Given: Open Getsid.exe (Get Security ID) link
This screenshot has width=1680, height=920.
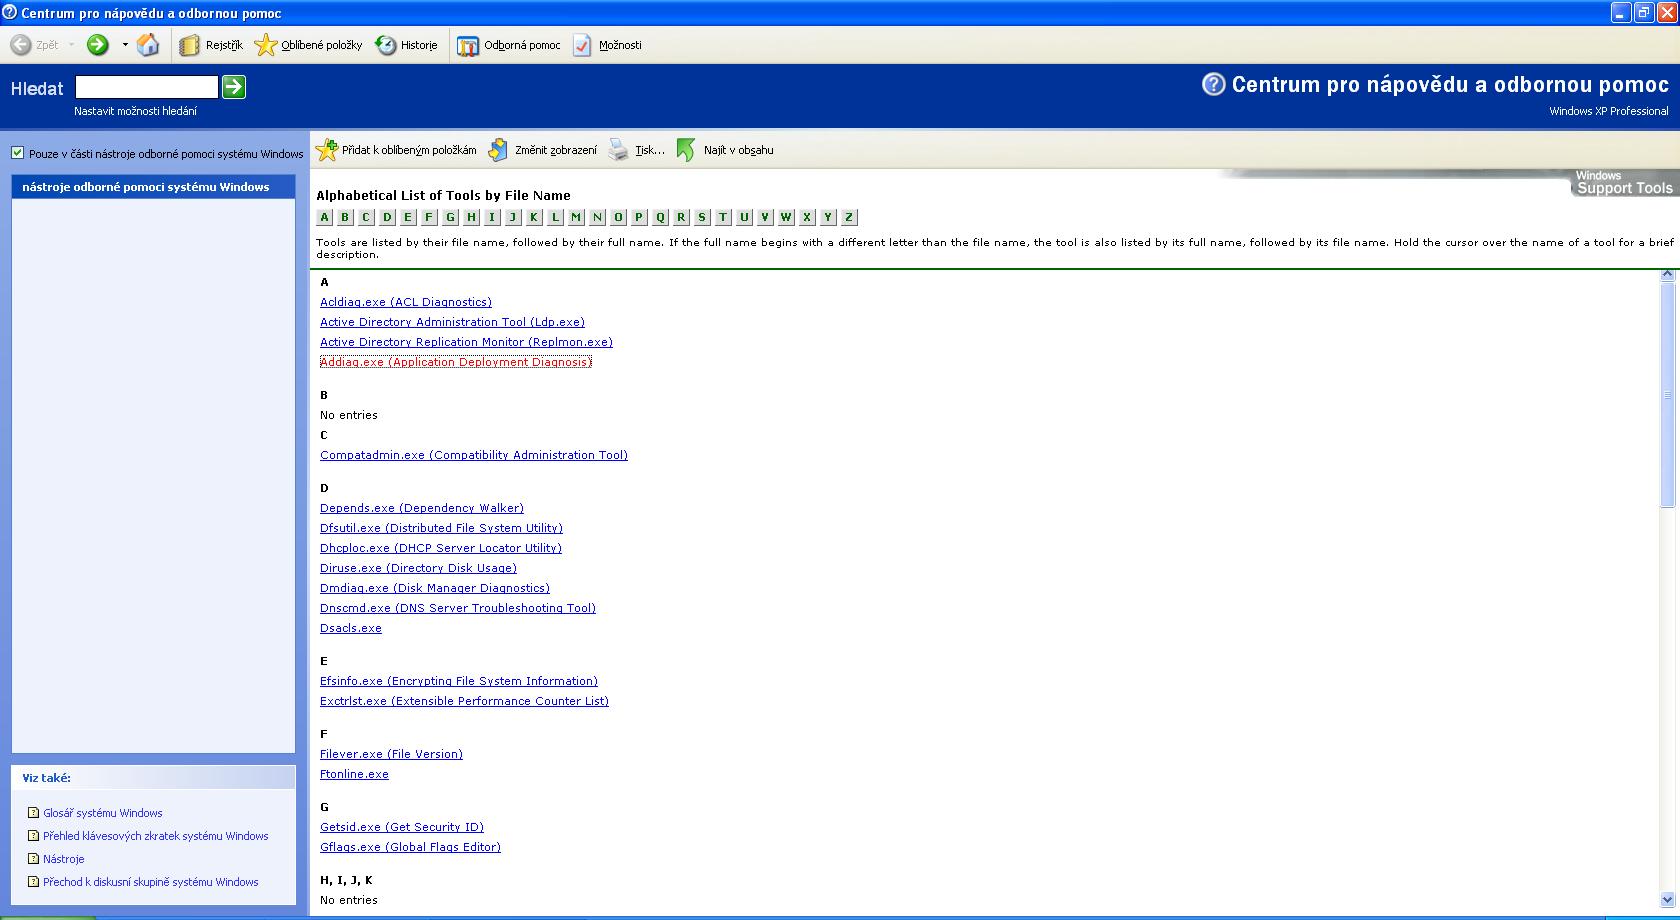Looking at the screenshot, I should pyautogui.click(x=402, y=827).
